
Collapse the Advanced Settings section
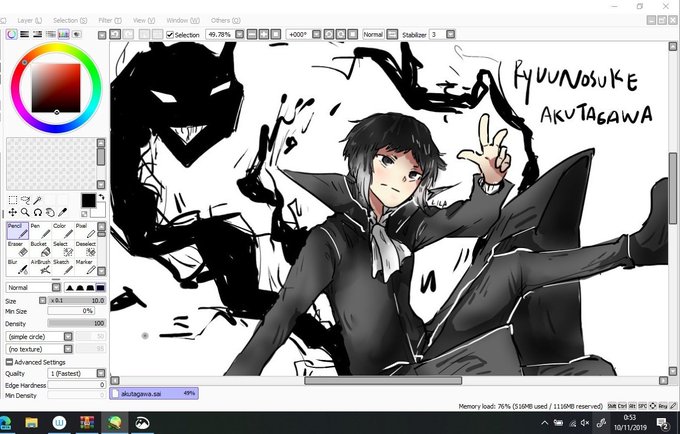click(x=9, y=362)
